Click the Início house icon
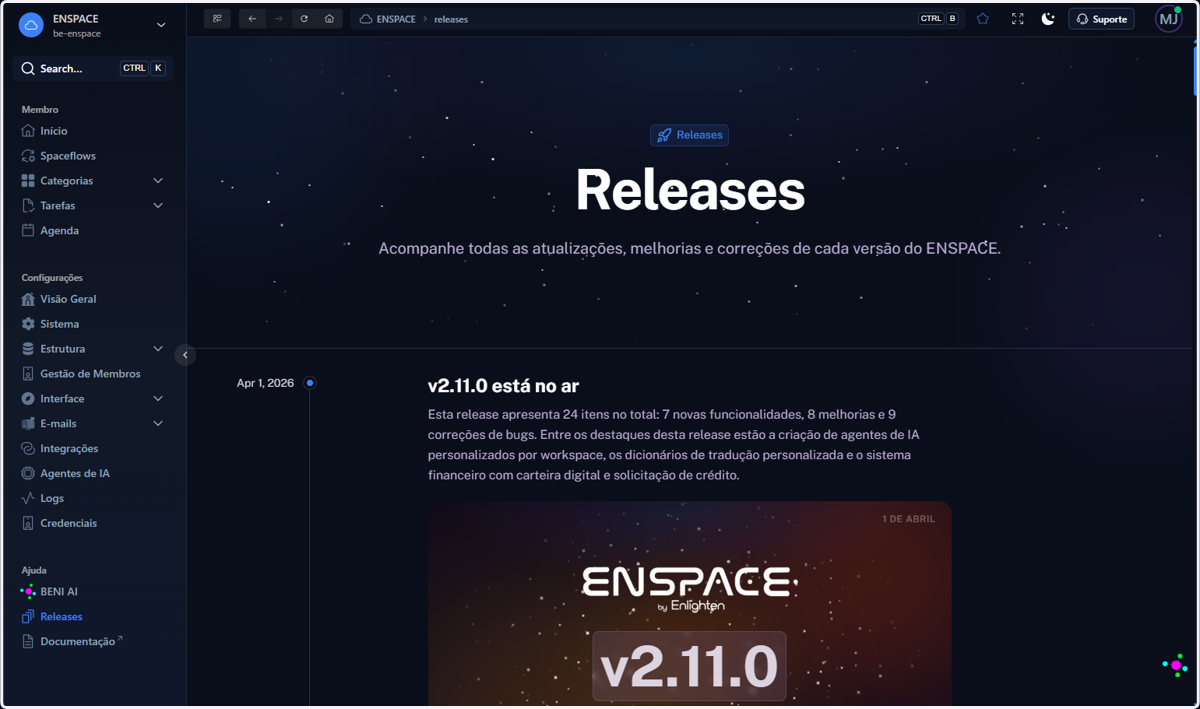 pyautogui.click(x=28, y=131)
